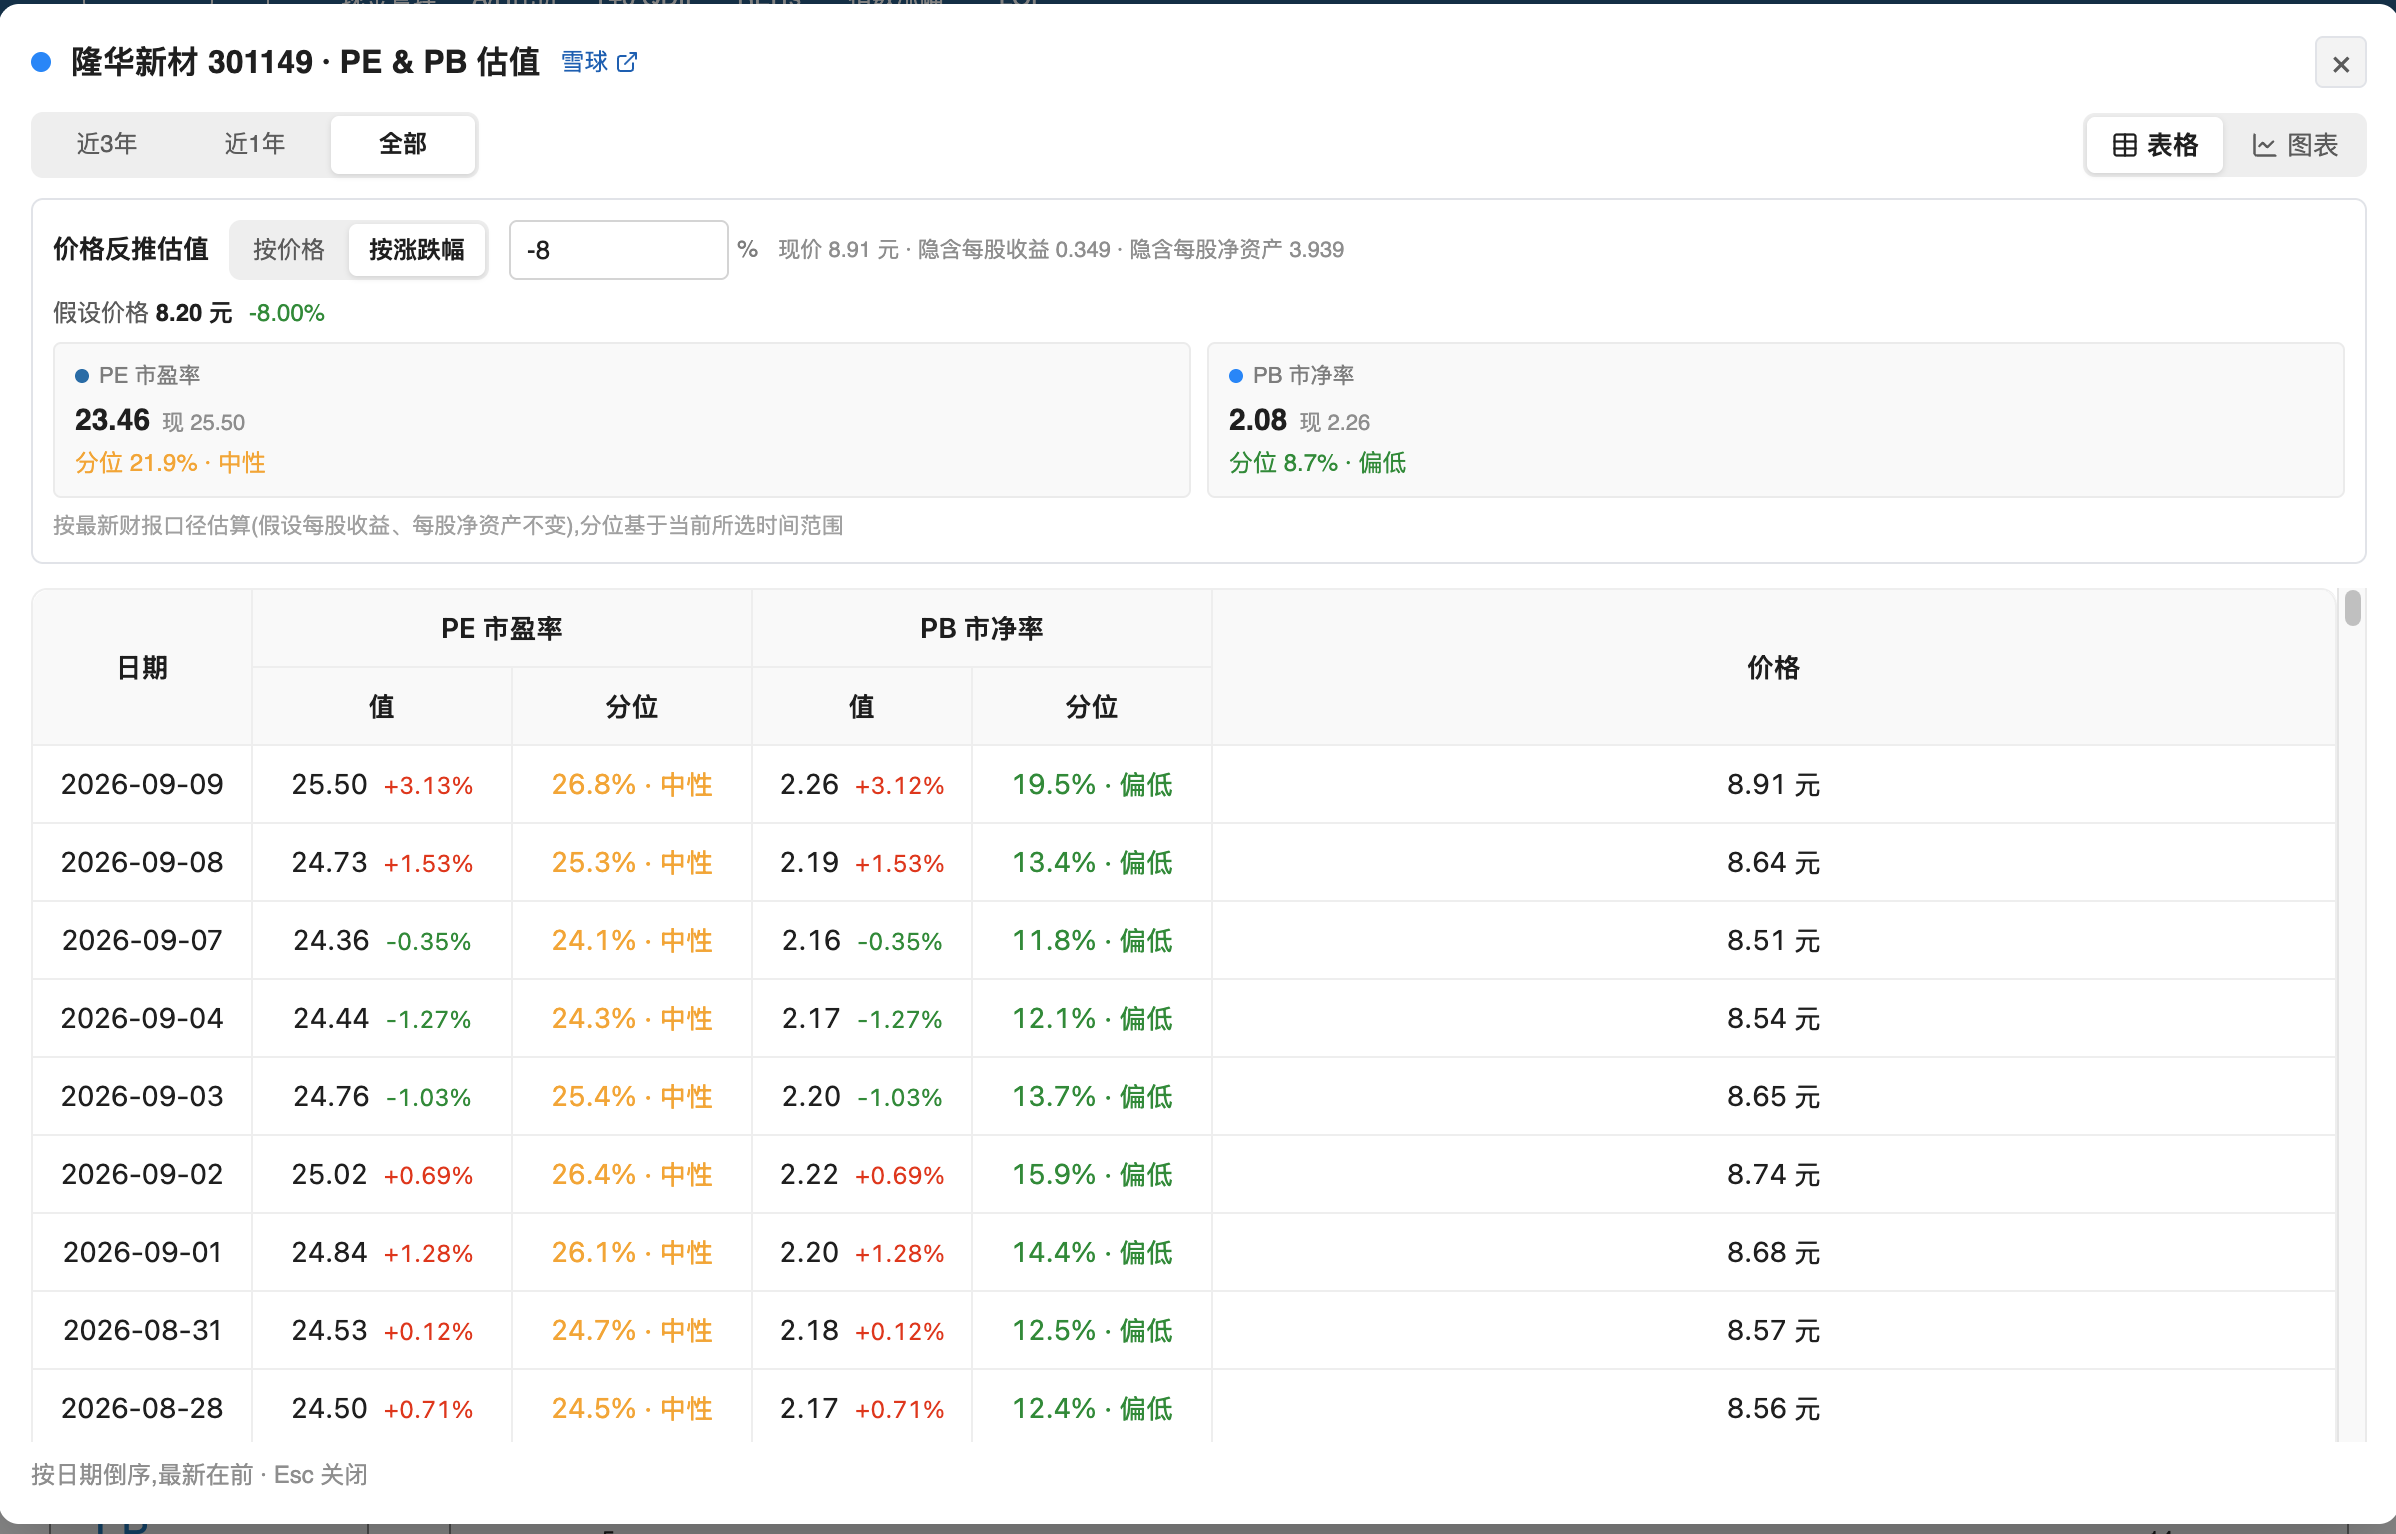Viewport: 2396px width, 1534px height.
Task: Click the 13.4% · 偏低 percentile cell
Action: (x=1092, y=862)
